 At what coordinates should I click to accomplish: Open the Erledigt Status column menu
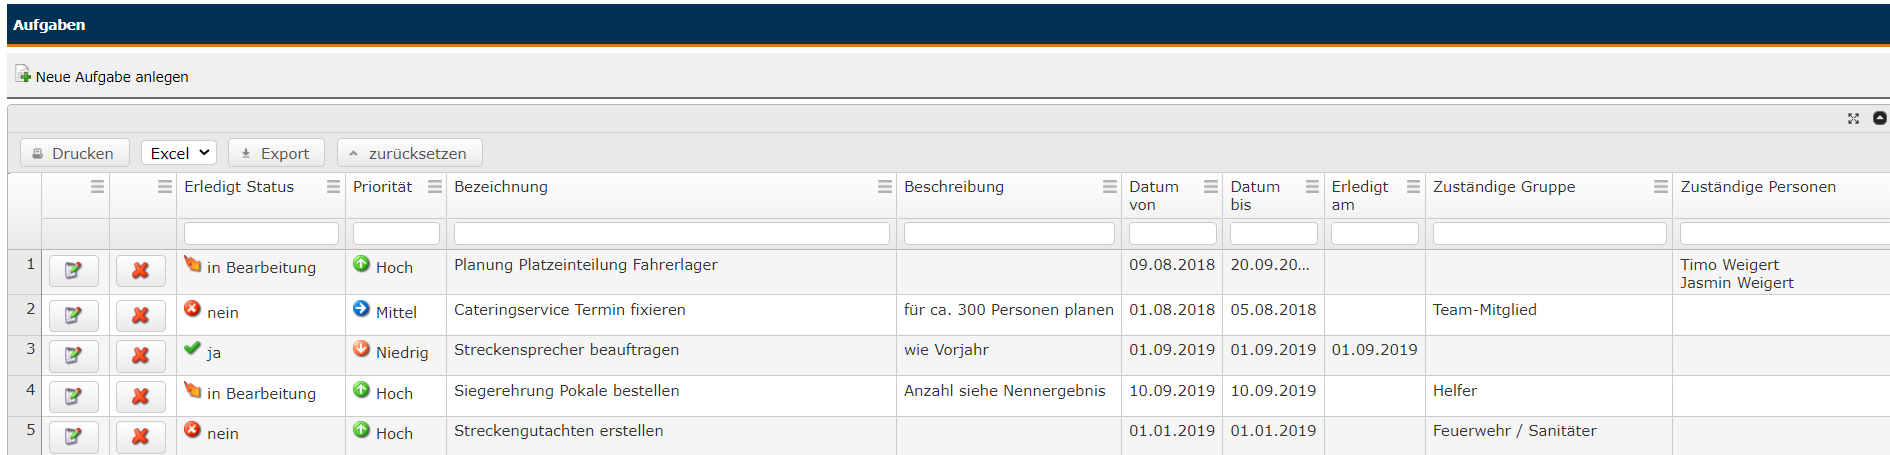pos(333,186)
